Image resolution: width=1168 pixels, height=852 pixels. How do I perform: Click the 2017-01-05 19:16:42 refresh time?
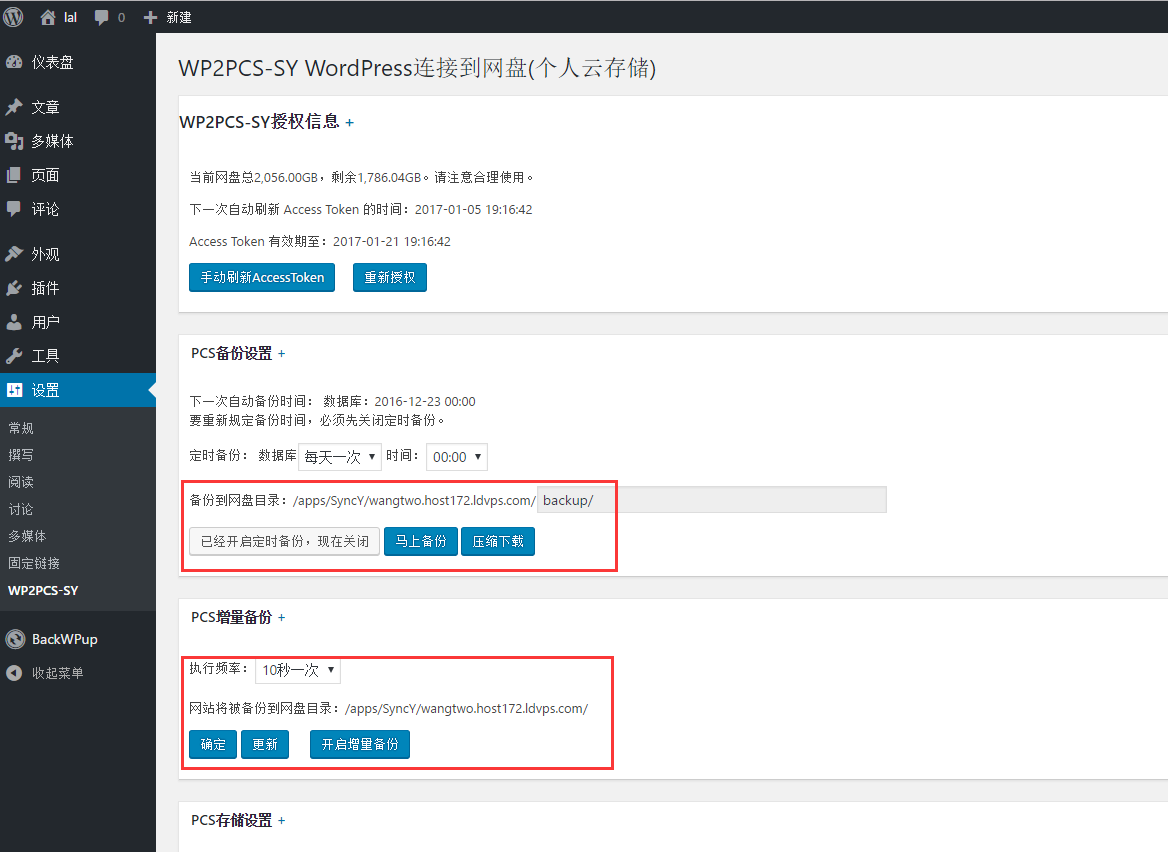point(474,209)
